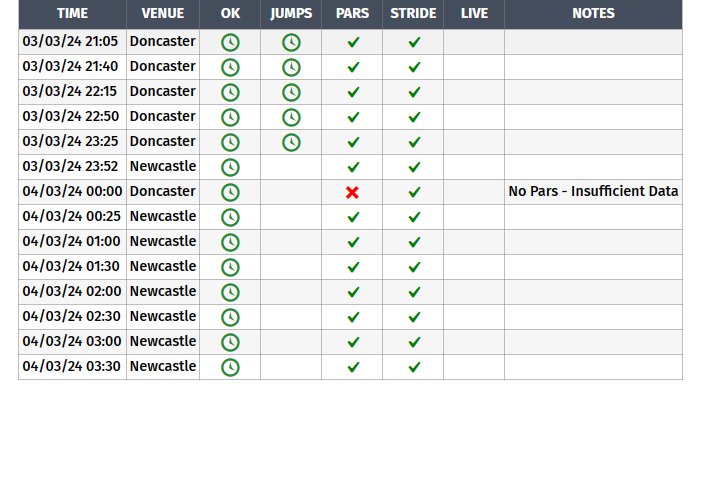The height and width of the screenshot is (483, 723).
Task: Click the STRIDE checkmark for Newcastle 02:00
Action: [414, 292]
